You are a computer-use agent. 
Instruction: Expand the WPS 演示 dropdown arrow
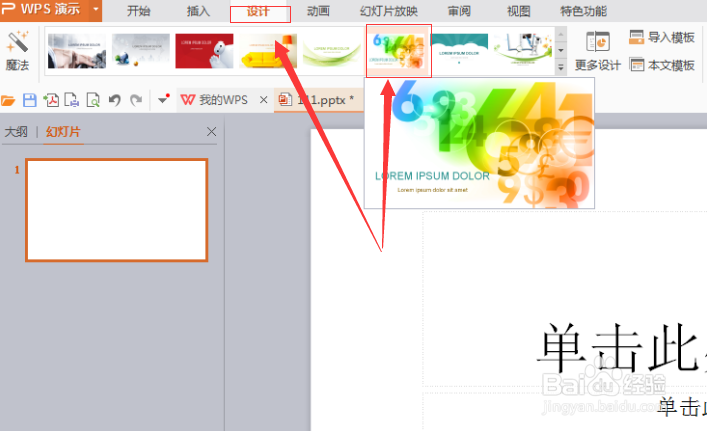pos(96,9)
